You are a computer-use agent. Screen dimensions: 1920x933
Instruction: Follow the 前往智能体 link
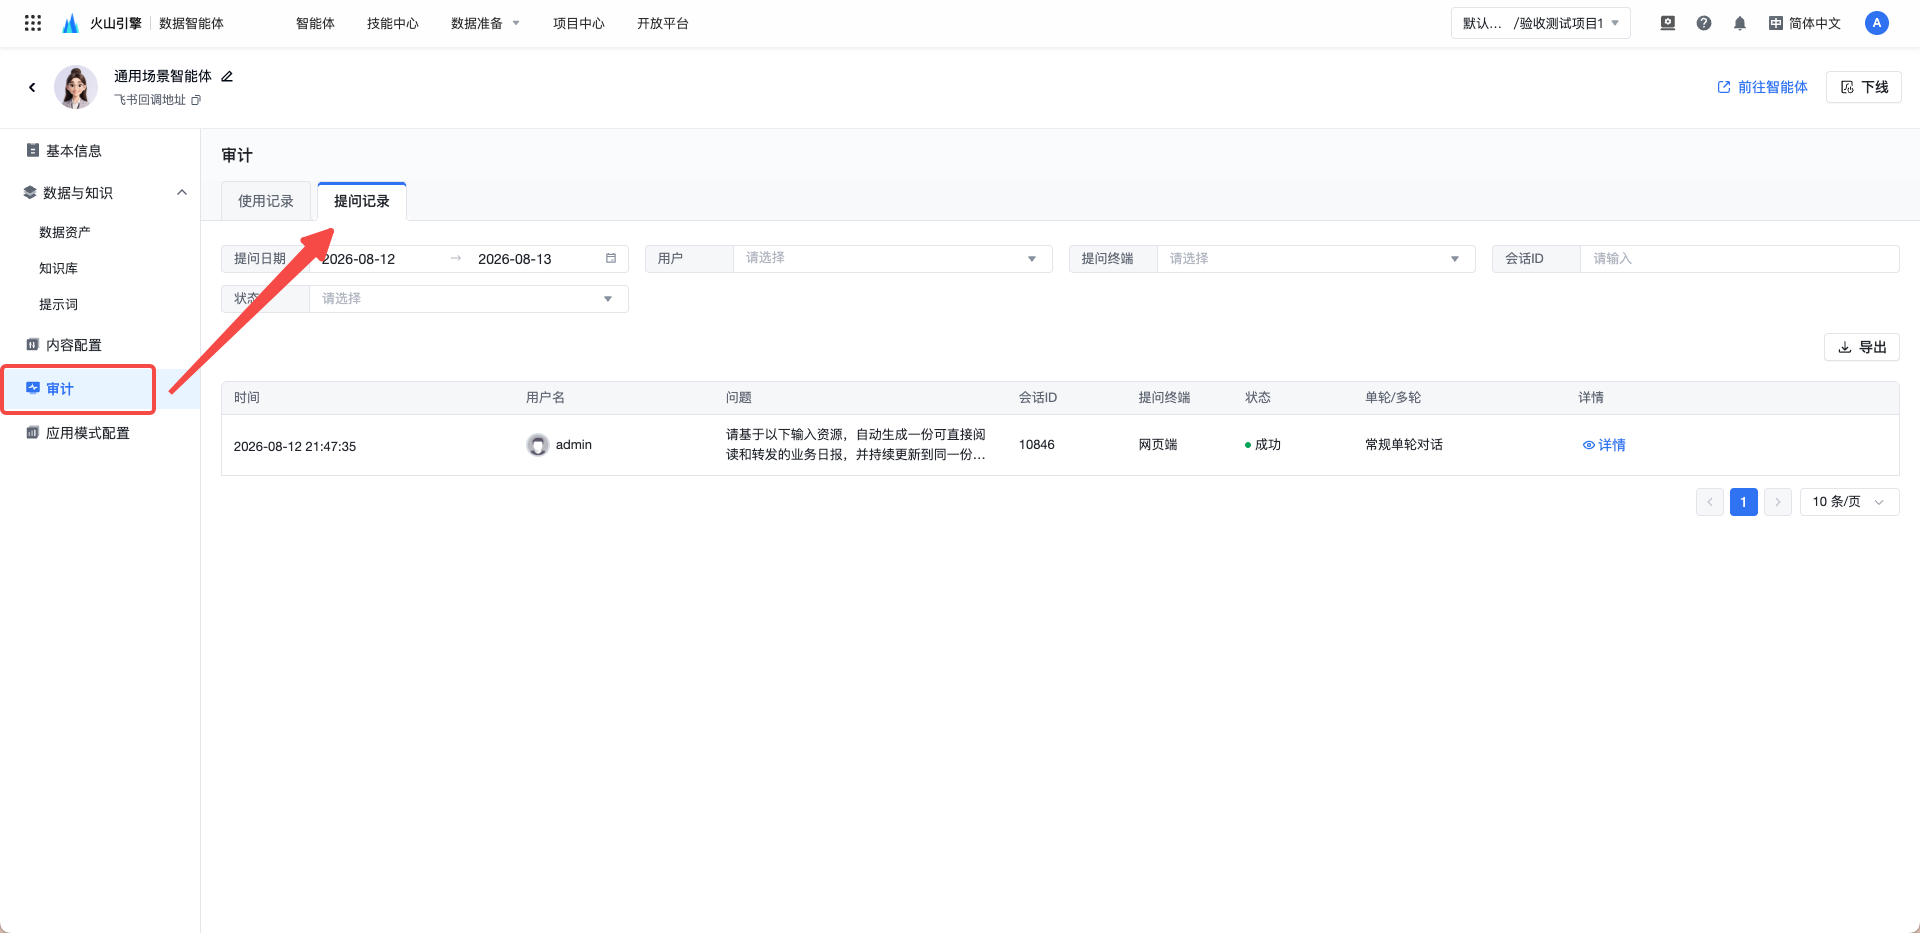click(1762, 87)
